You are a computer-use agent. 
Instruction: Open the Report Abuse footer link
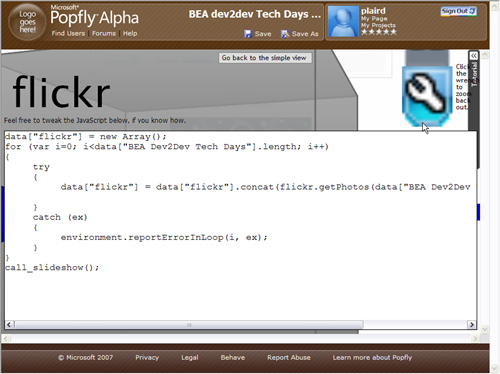click(x=289, y=357)
